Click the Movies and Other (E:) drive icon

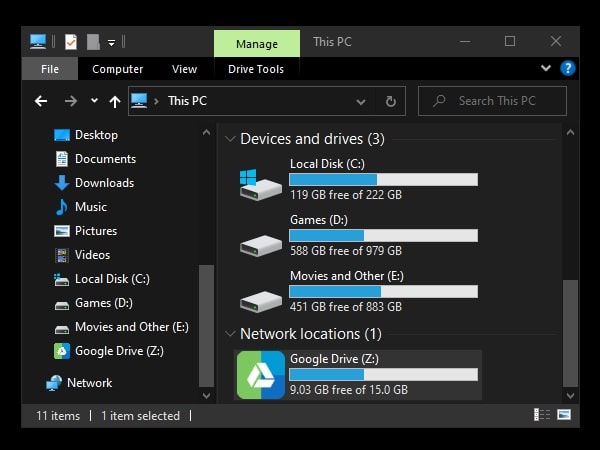(261, 302)
